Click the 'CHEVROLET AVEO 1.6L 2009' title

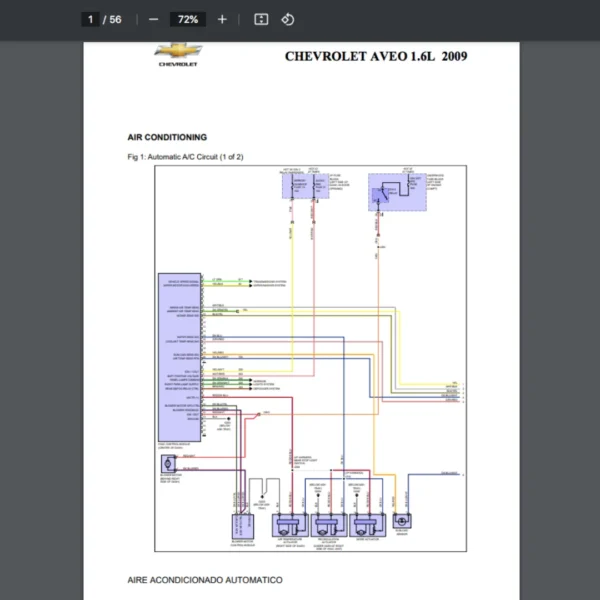[376, 56]
